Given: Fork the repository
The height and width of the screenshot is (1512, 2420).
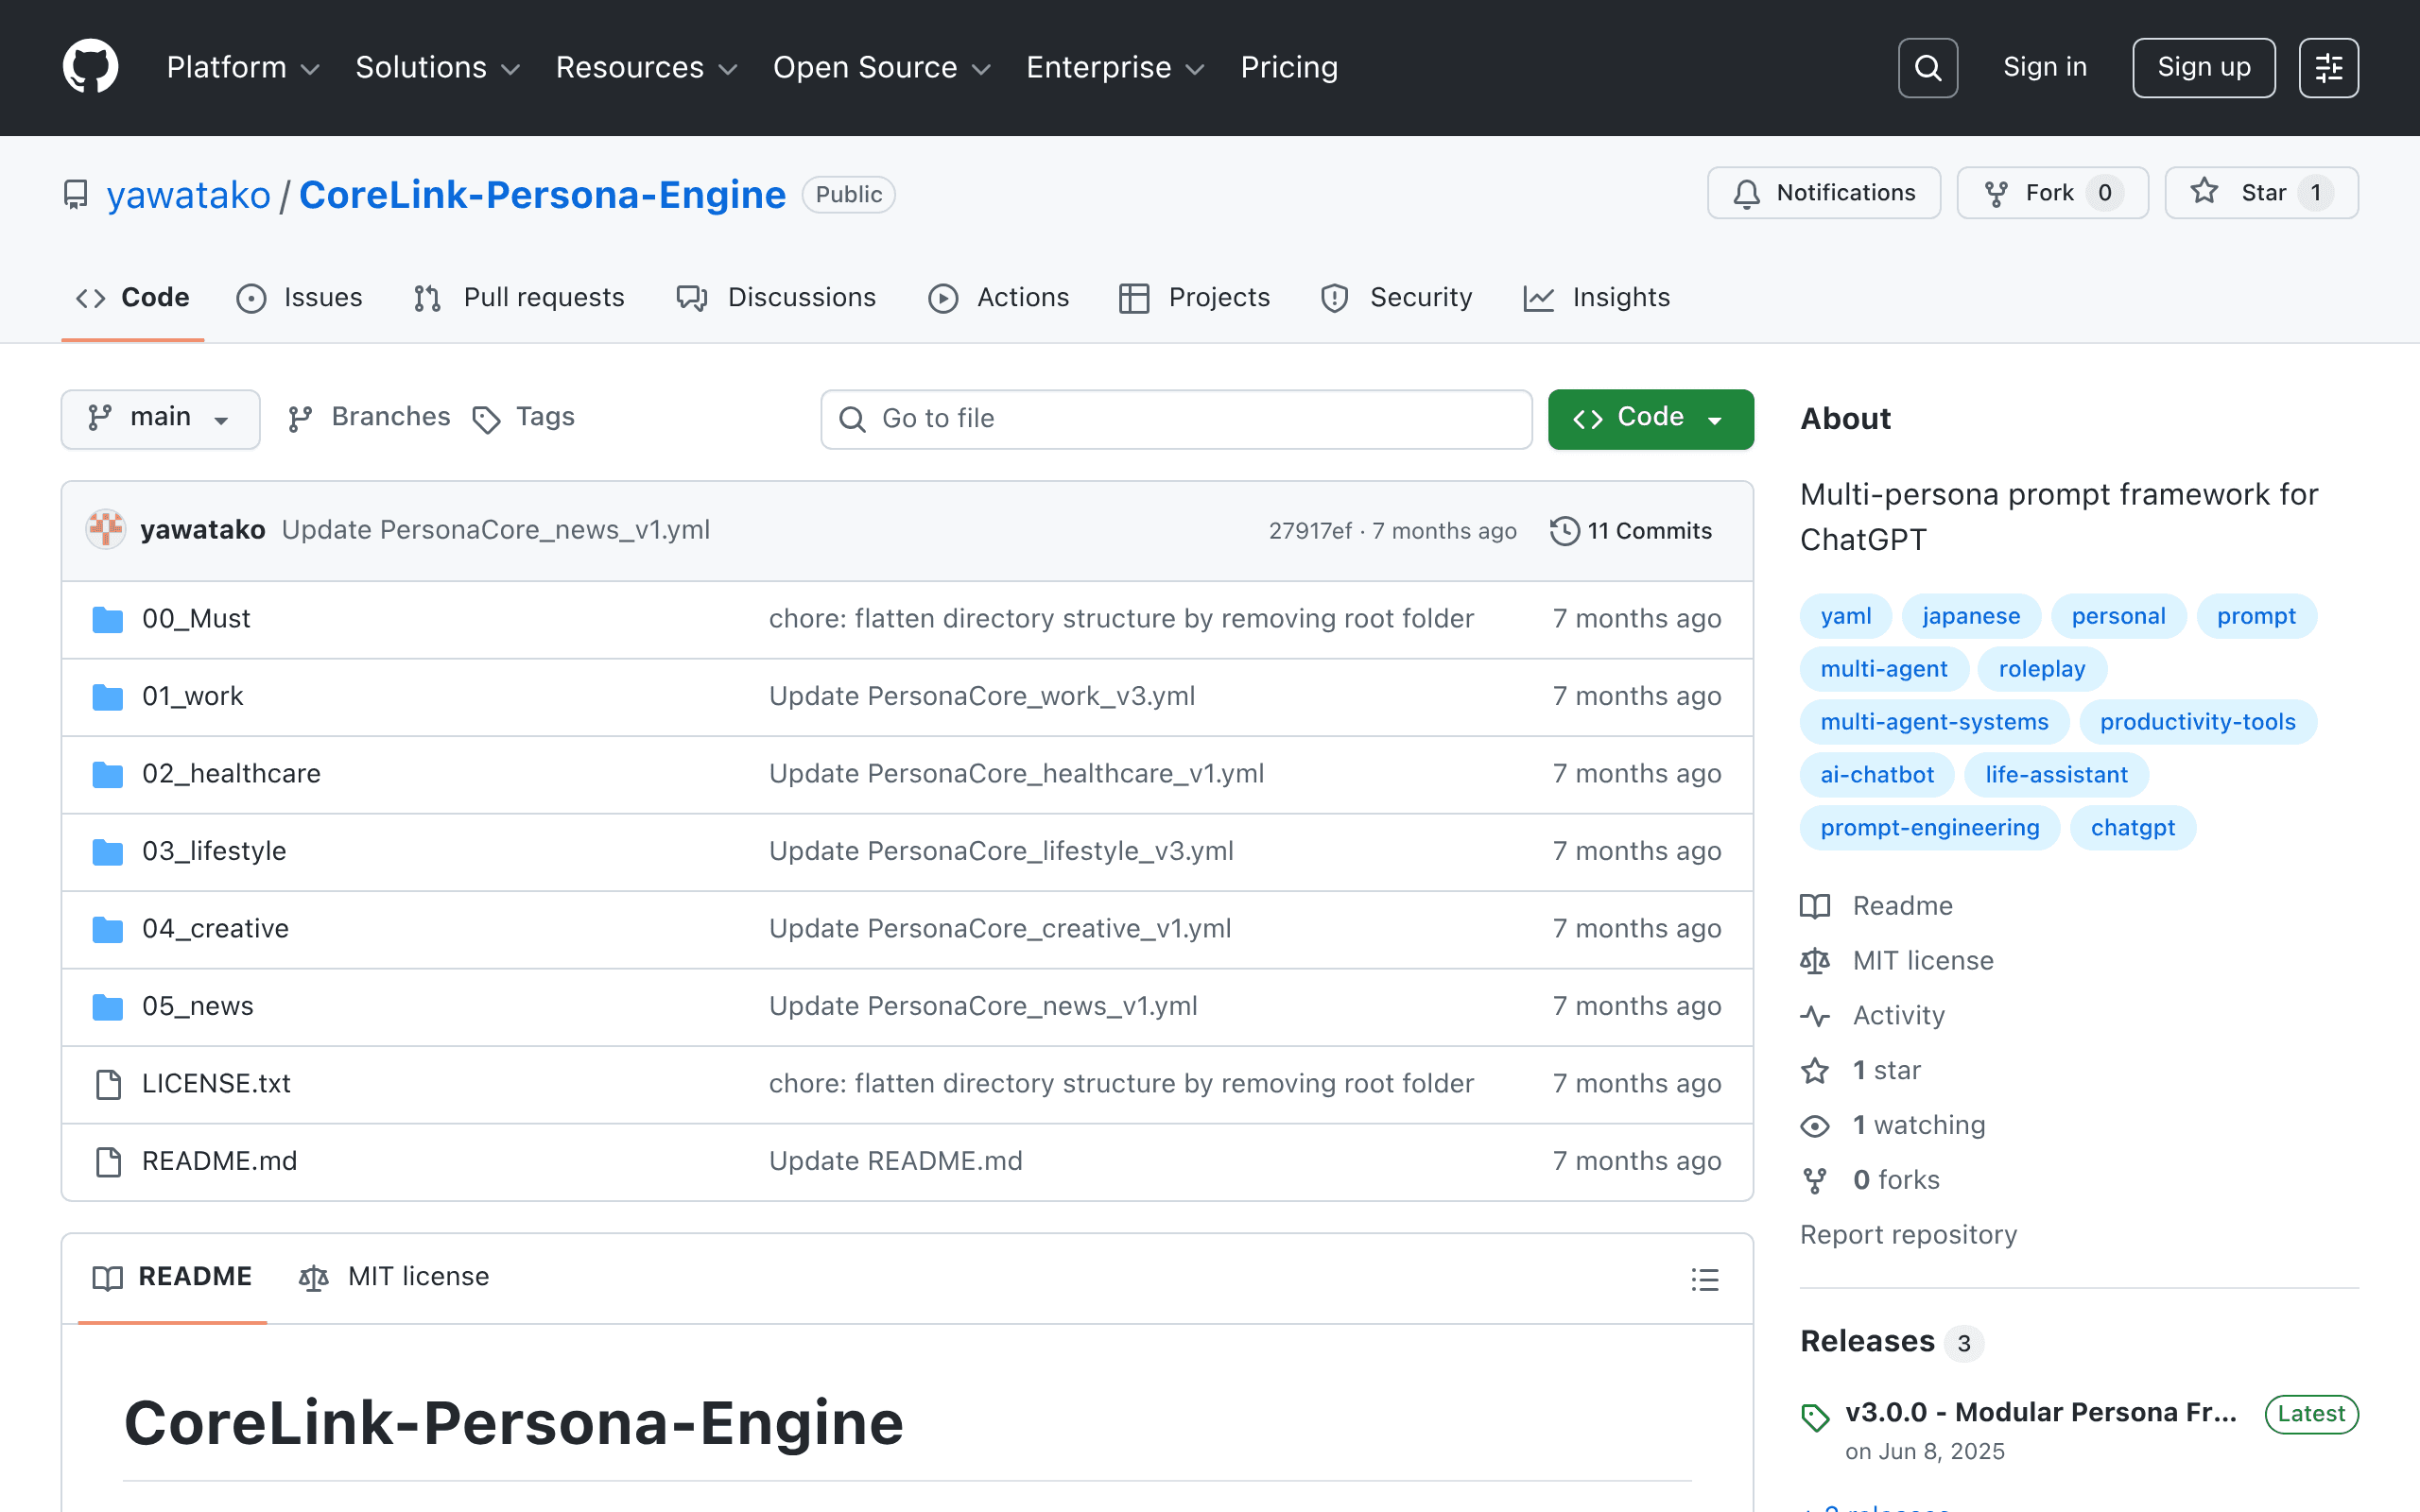Looking at the screenshot, I should (2052, 193).
